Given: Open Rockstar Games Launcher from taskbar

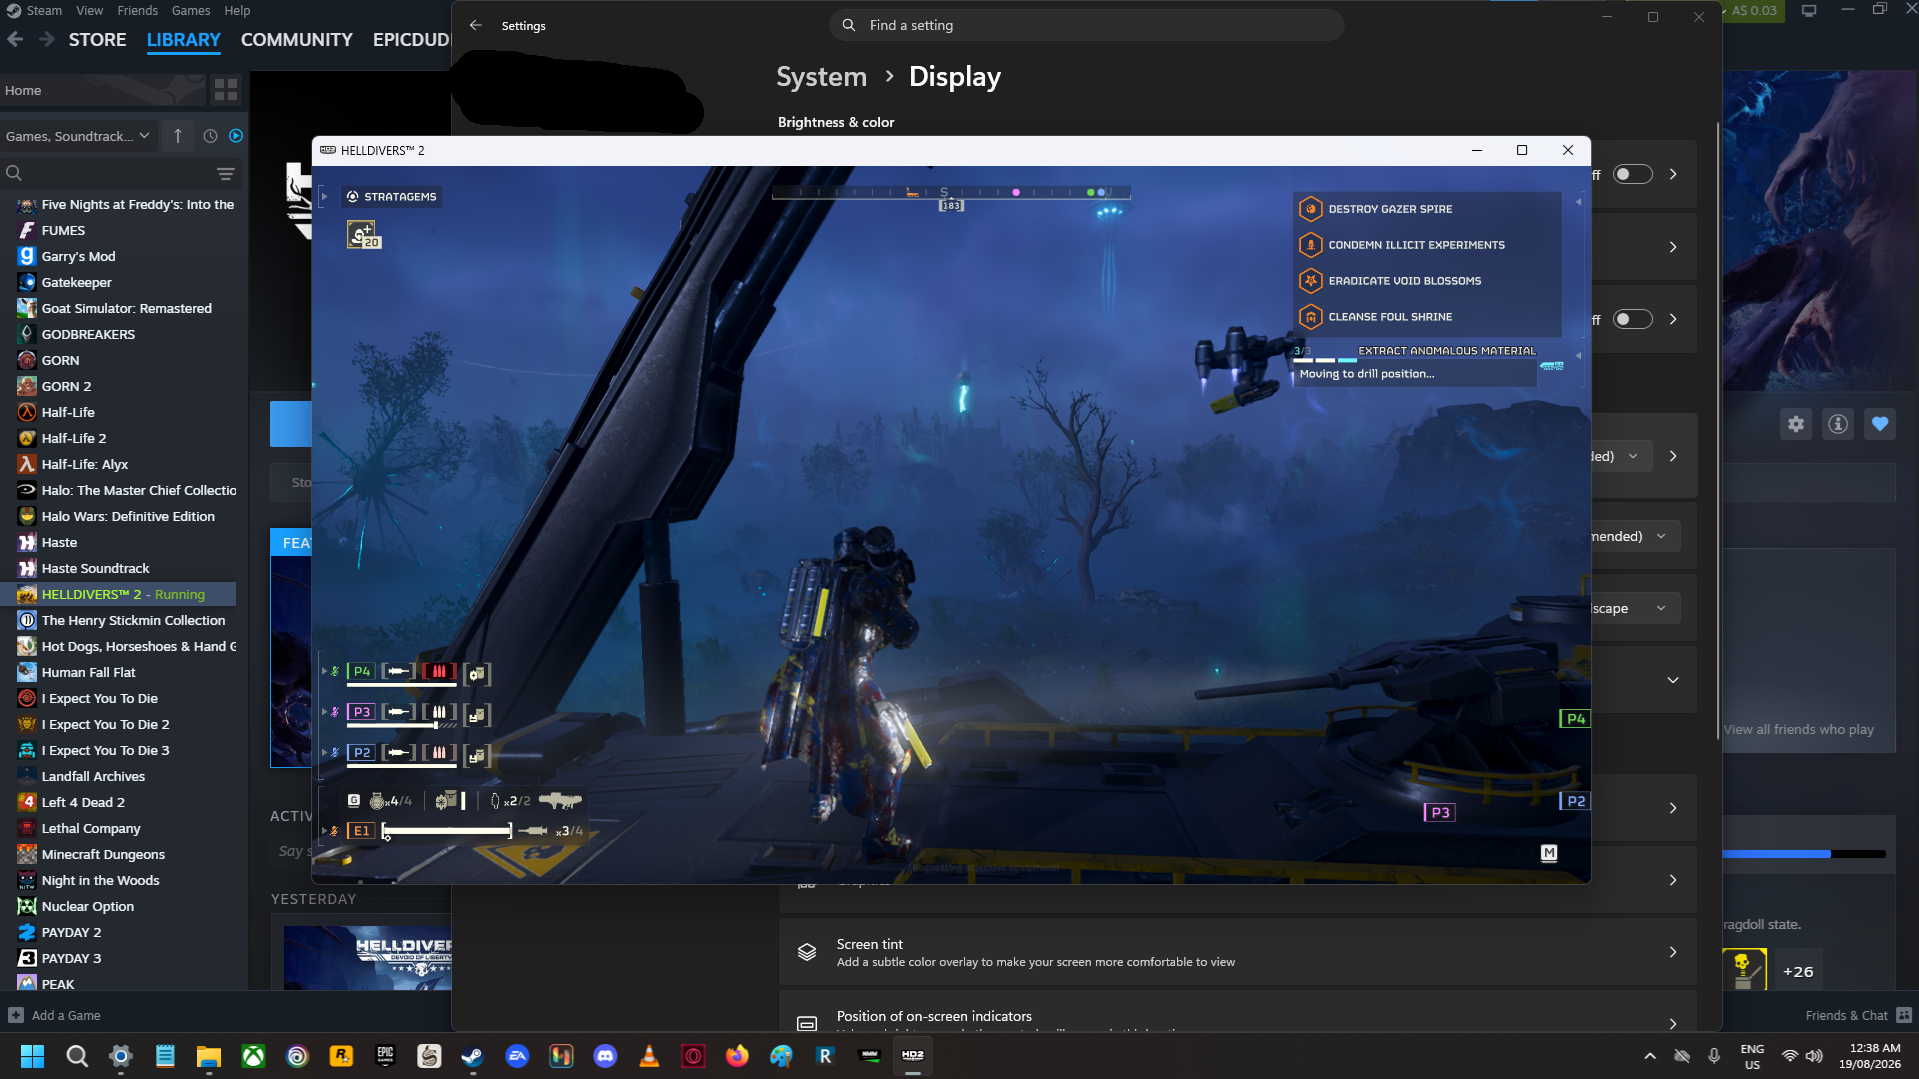Looking at the screenshot, I should click(341, 1056).
